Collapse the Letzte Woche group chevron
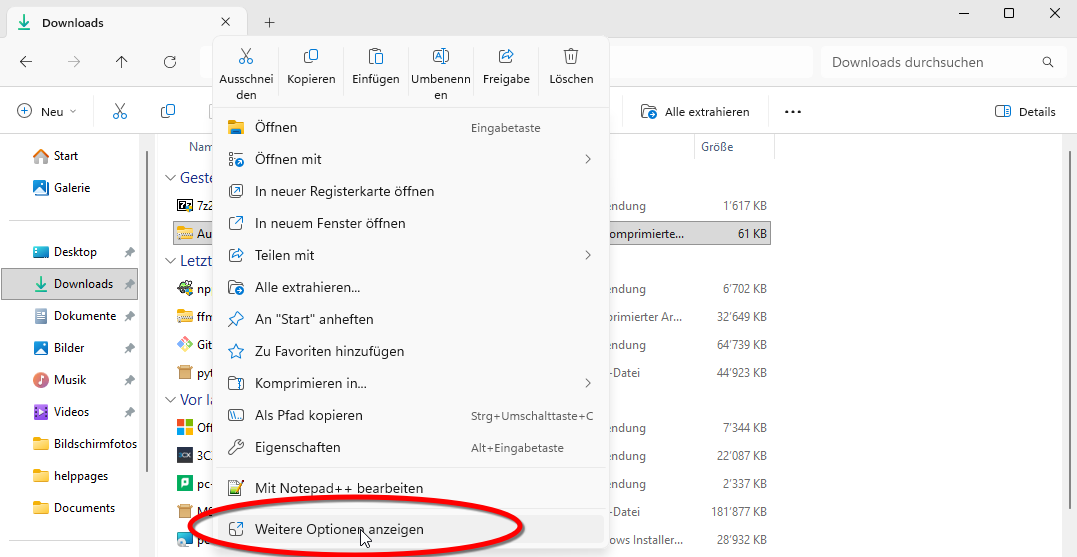The width and height of the screenshot is (1077, 557). [170, 261]
